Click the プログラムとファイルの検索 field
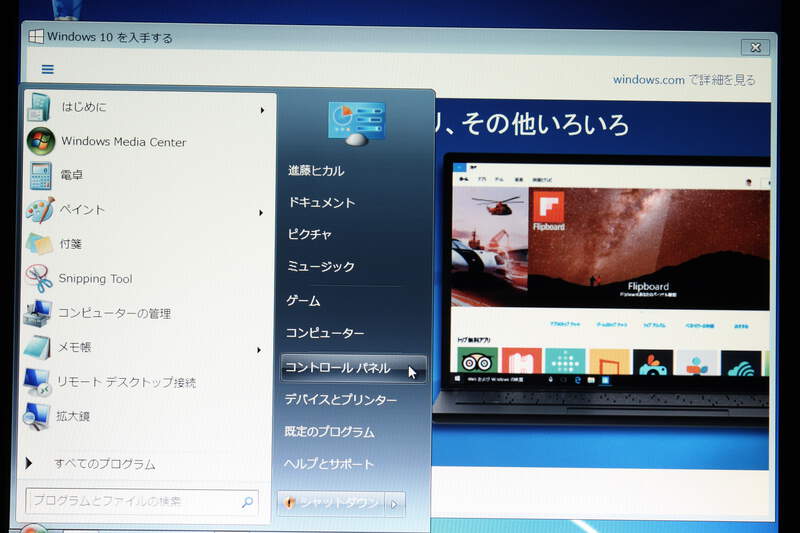The image size is (800, 533). point(142,502)
